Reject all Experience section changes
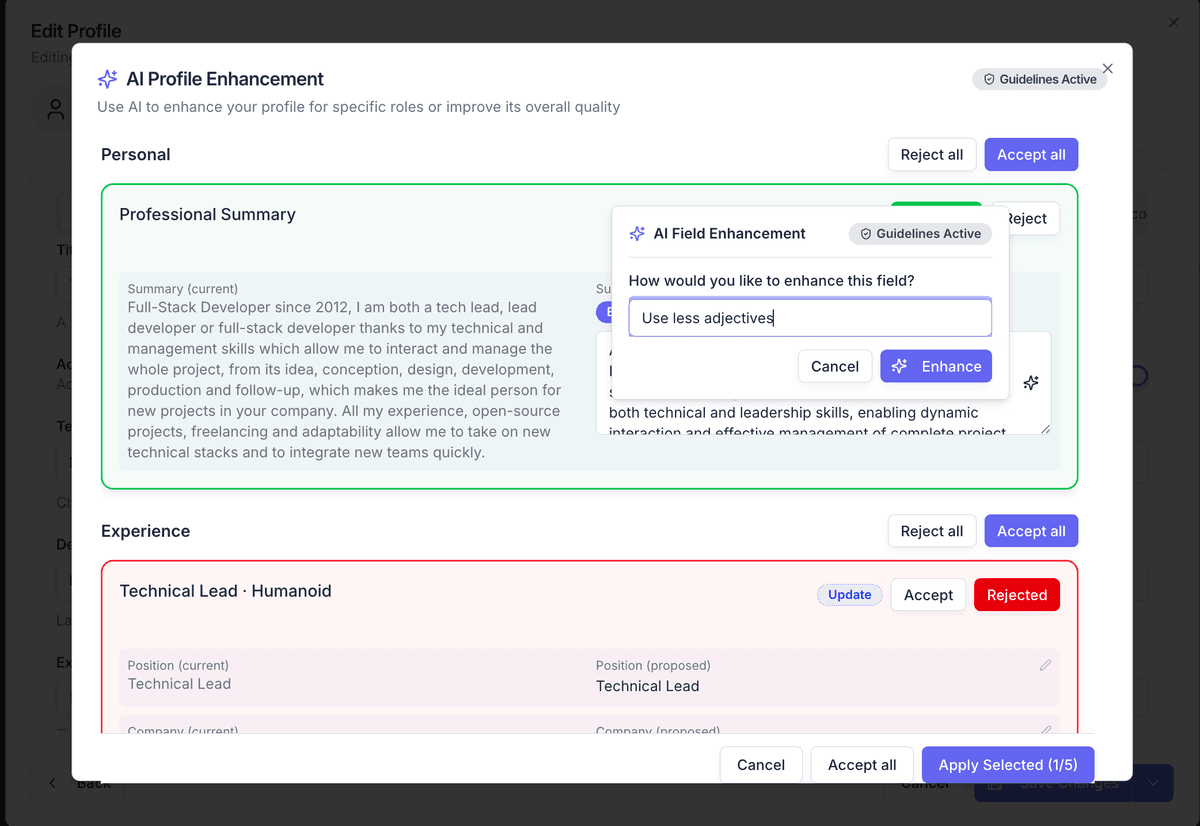Image resolution: width=1200 pixels, height=826 pixels. coord(931,531)
